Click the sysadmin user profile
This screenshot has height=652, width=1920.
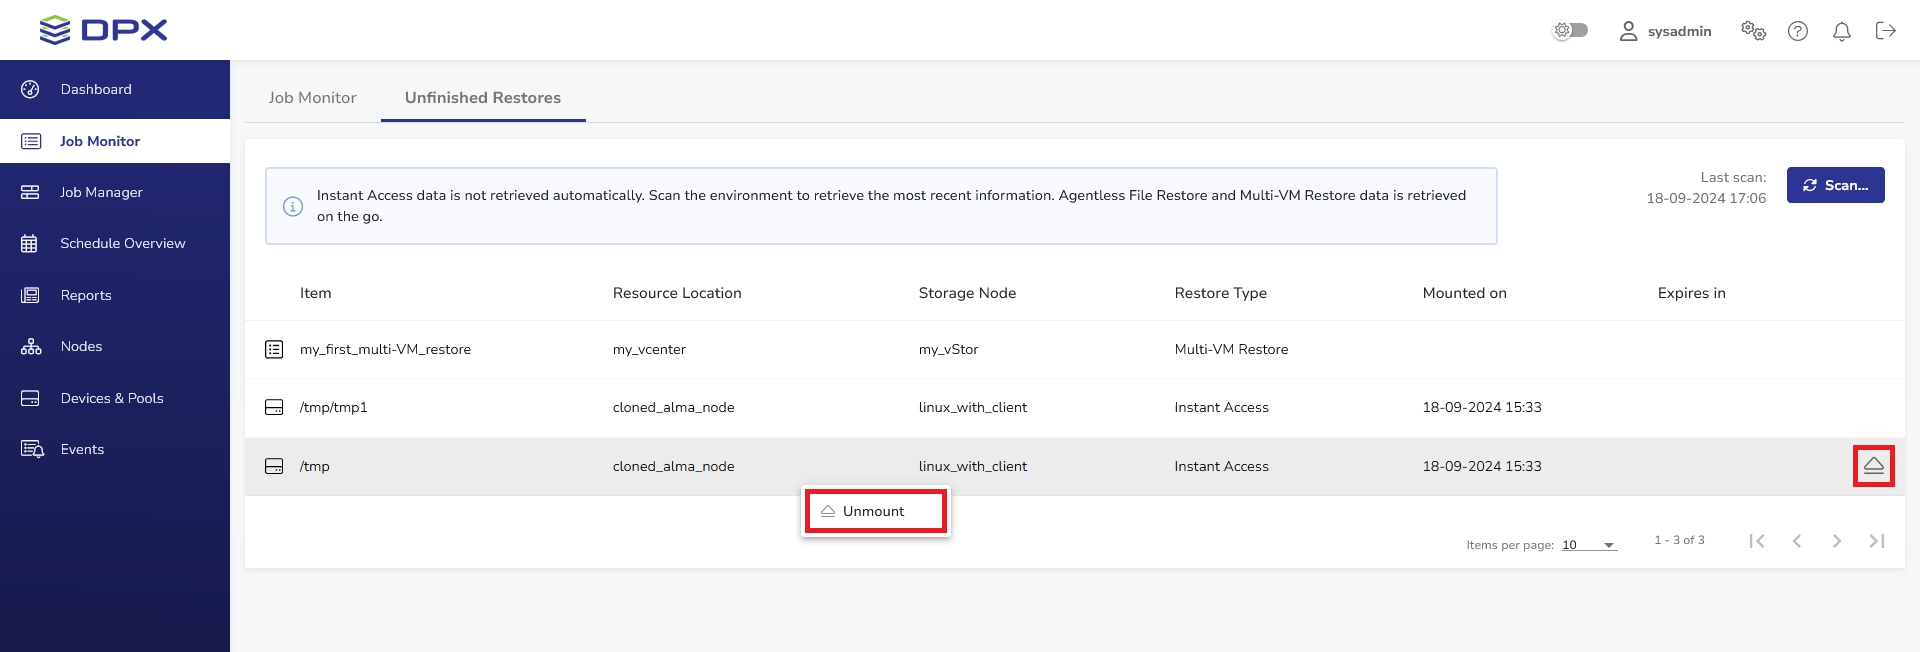click(1665, 31)
